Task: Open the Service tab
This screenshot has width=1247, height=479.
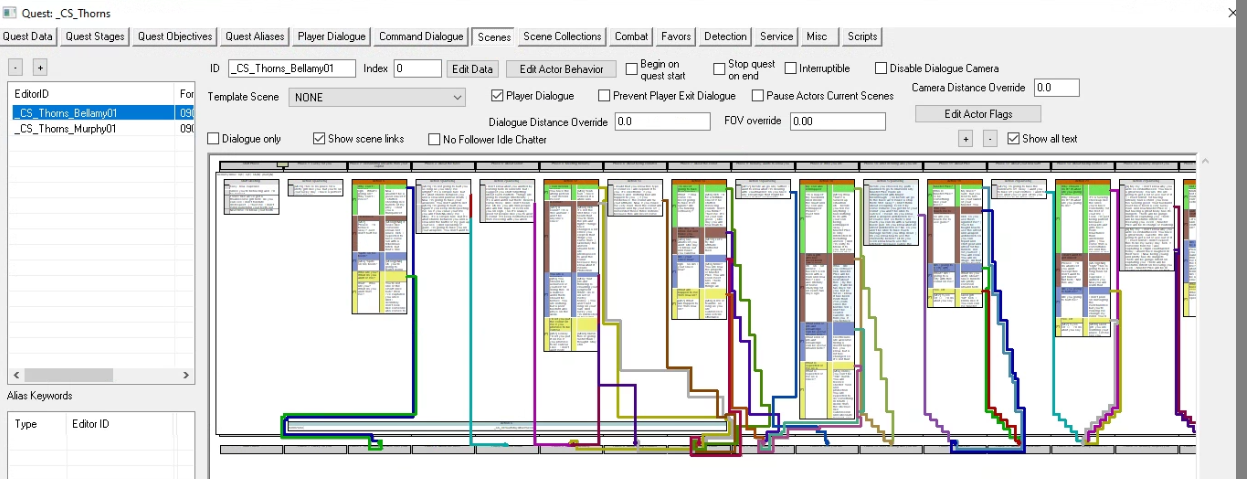Action: pos(776,37)
